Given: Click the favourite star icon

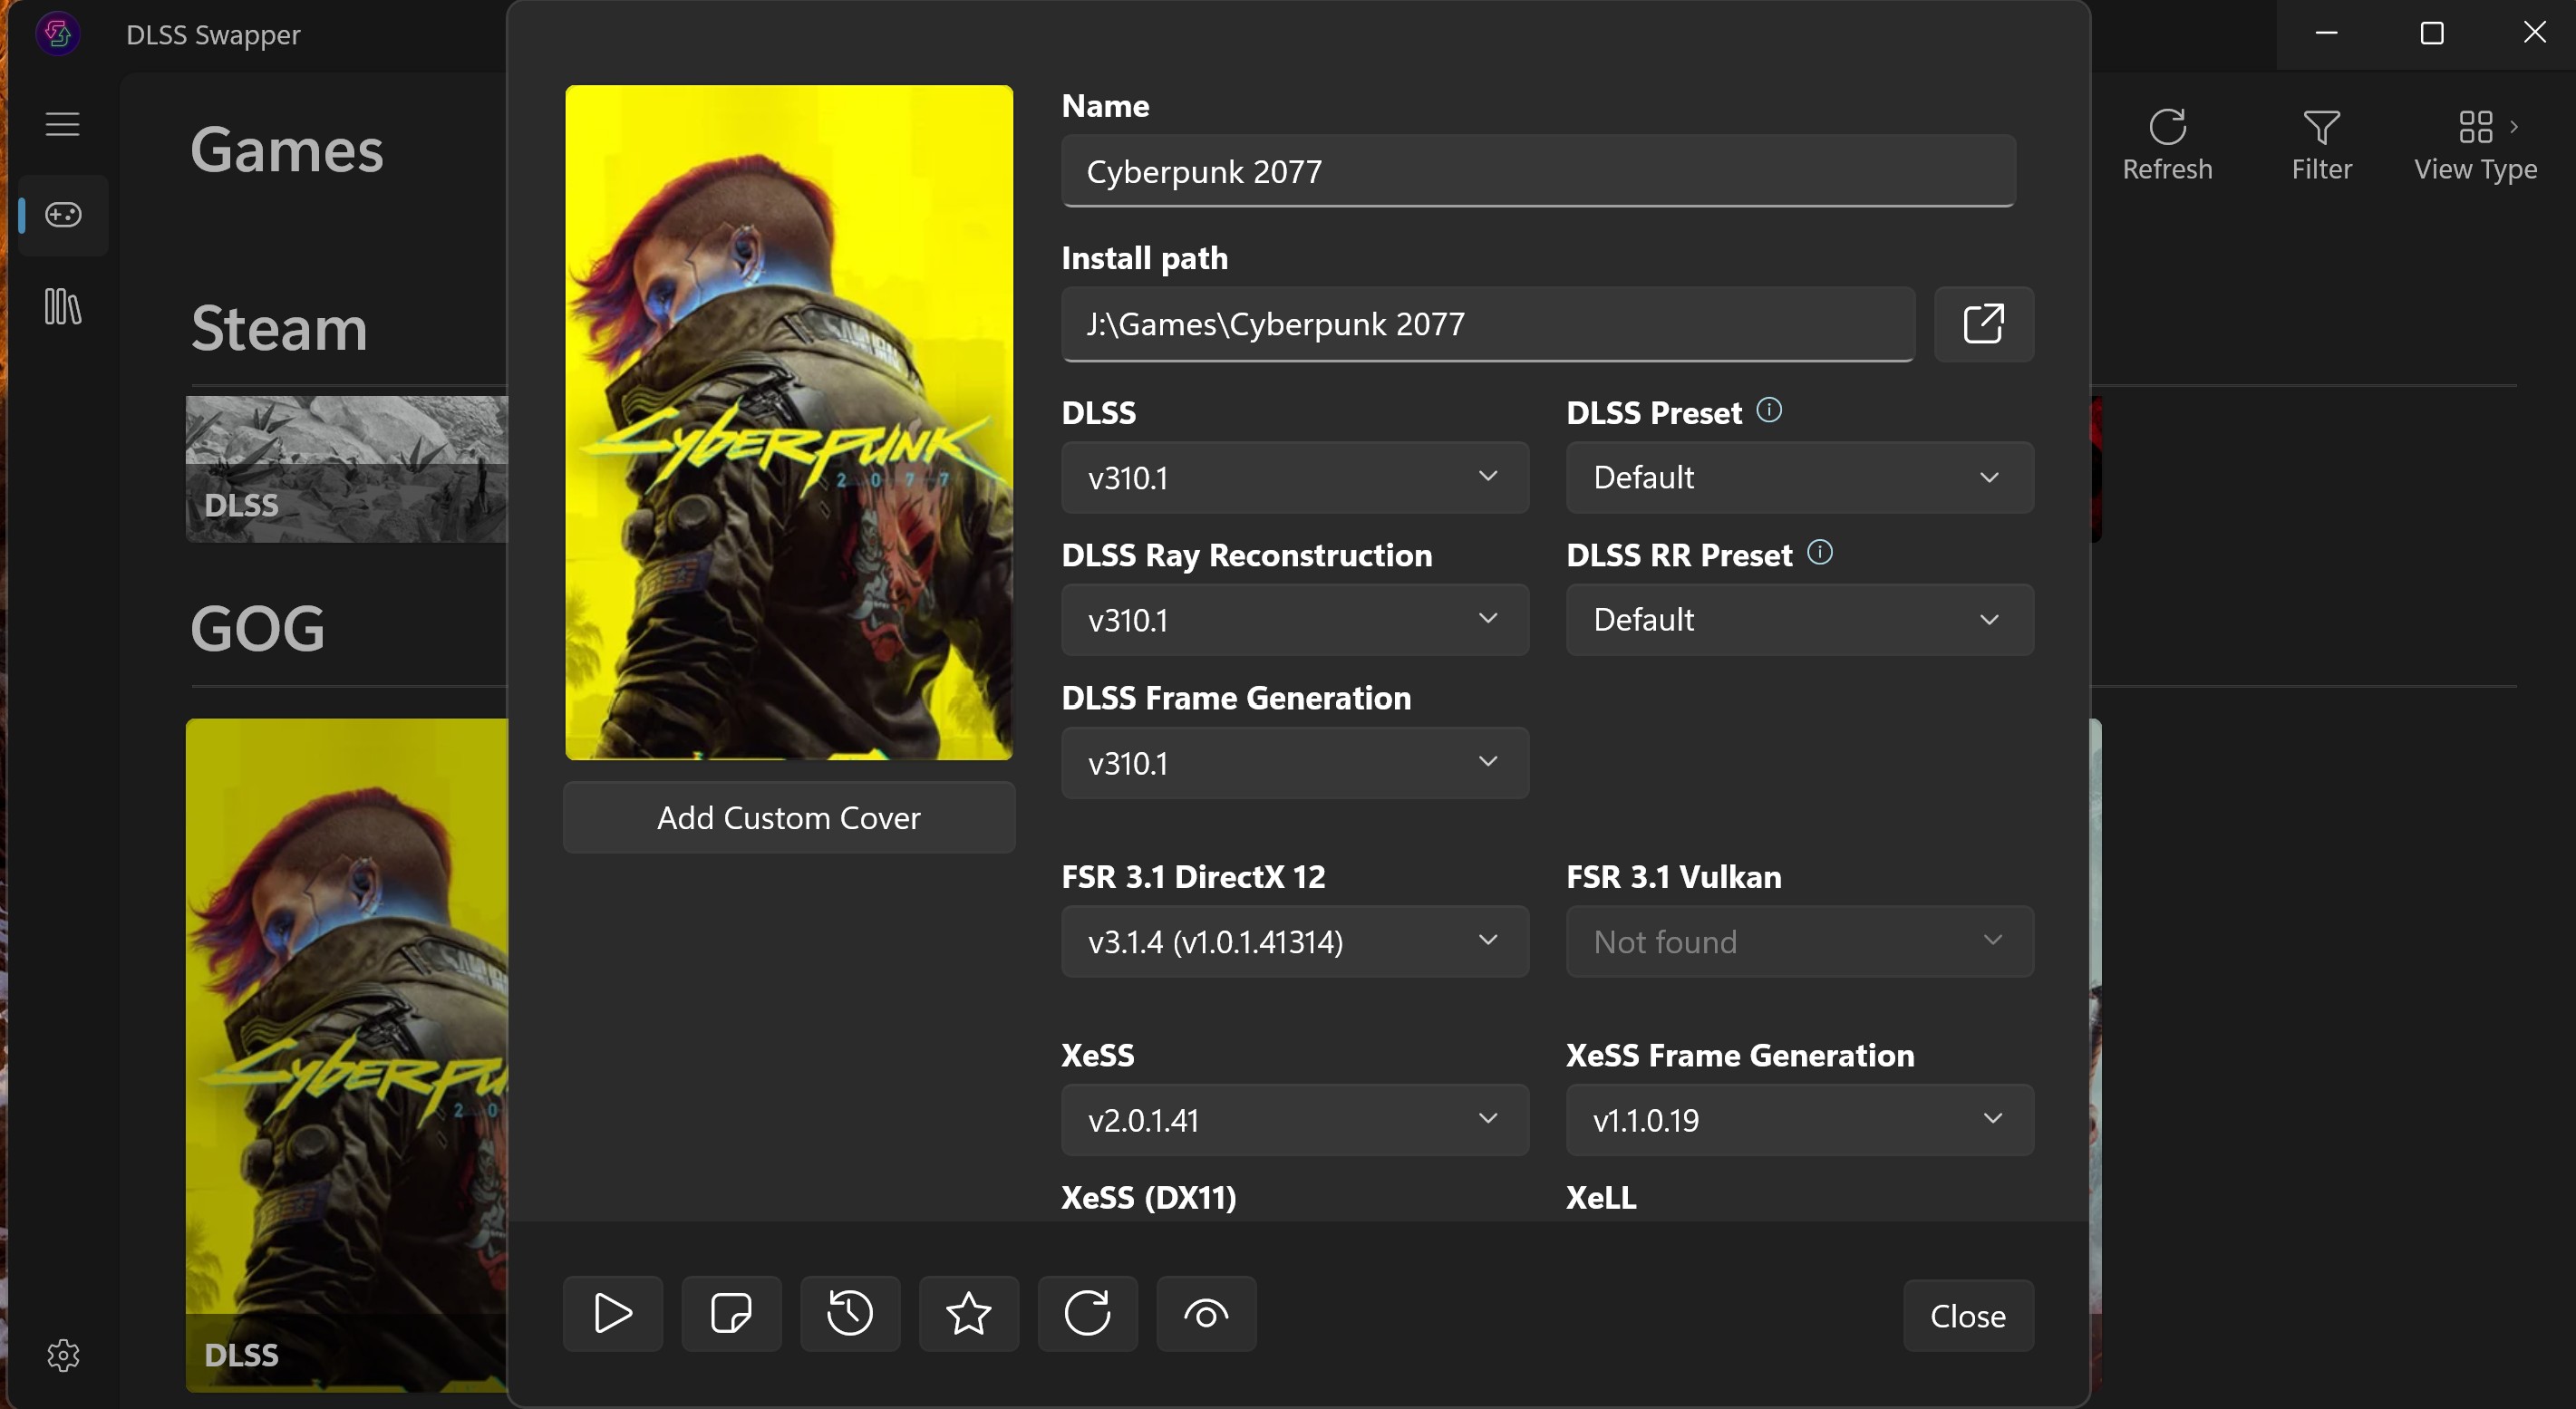Looking at the screenshot, I should pyautogui.click(x=968, y=1313).
